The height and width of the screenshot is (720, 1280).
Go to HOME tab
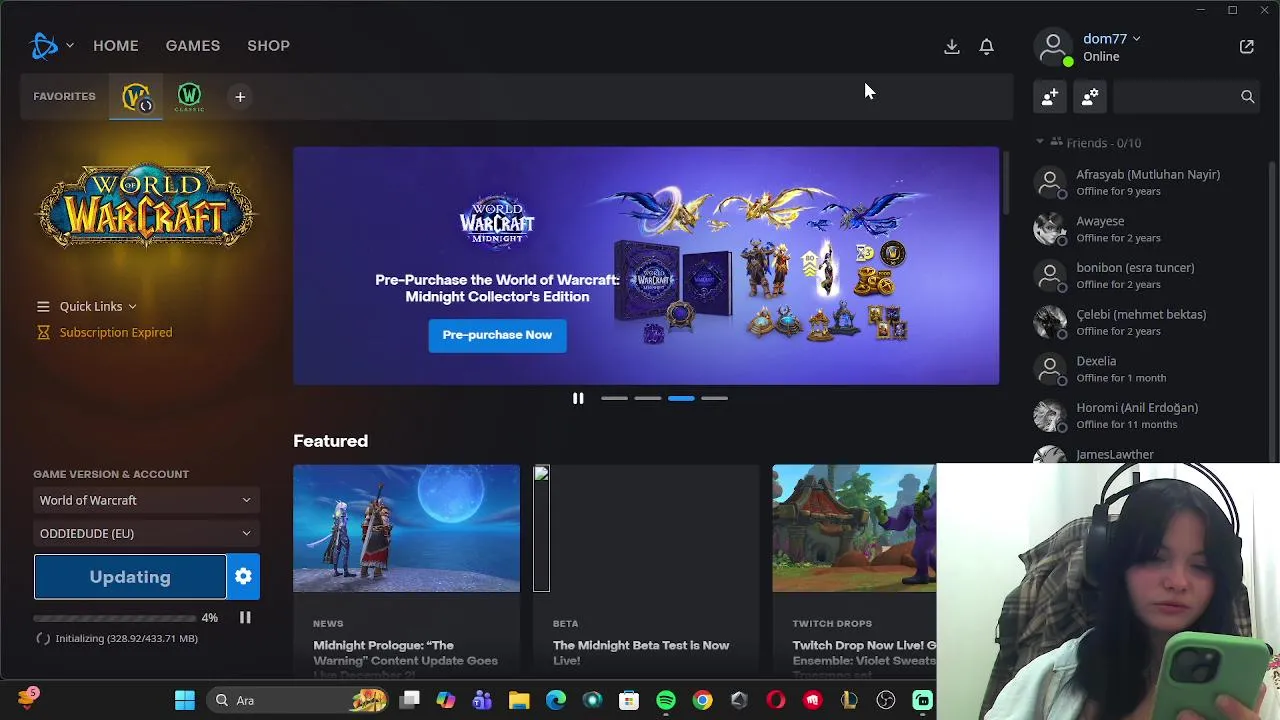click(x=116, y=46)
